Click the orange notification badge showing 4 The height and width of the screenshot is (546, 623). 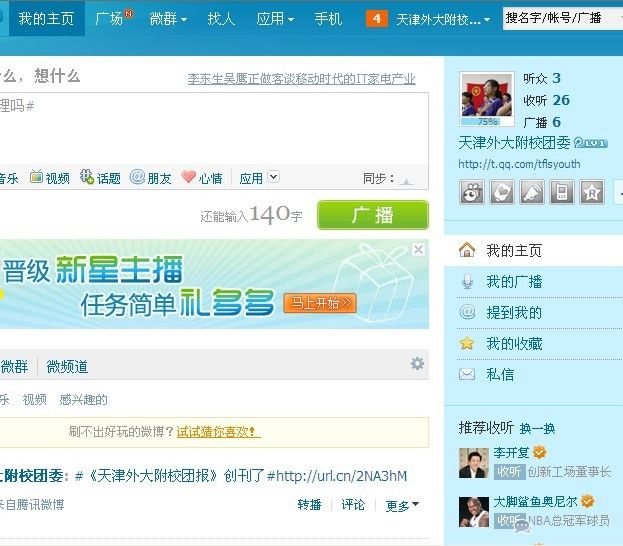point(377,19)
